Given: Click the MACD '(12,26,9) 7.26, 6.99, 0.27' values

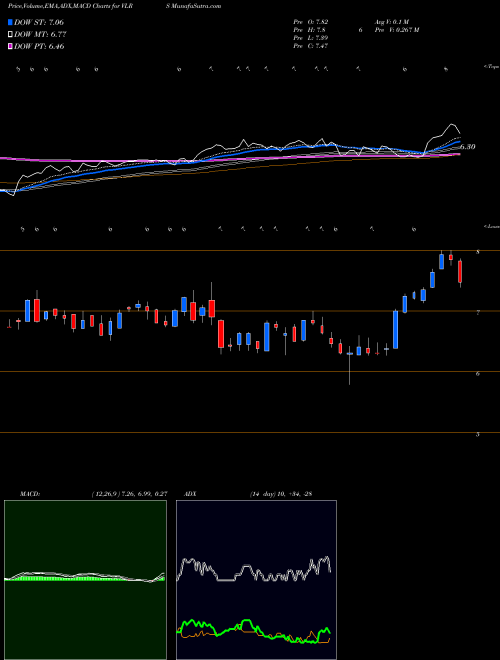Looking at the screenshot, I should 129,494.
